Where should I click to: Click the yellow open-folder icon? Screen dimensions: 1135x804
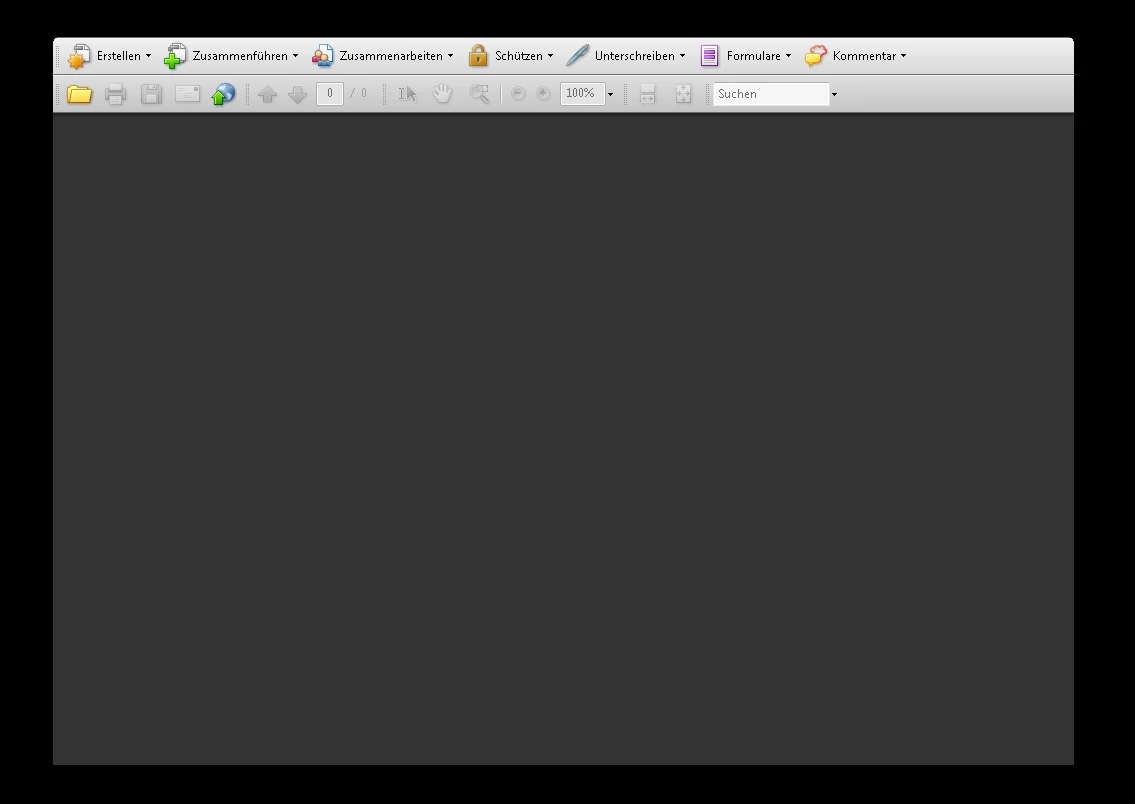[x=79, y=94]
